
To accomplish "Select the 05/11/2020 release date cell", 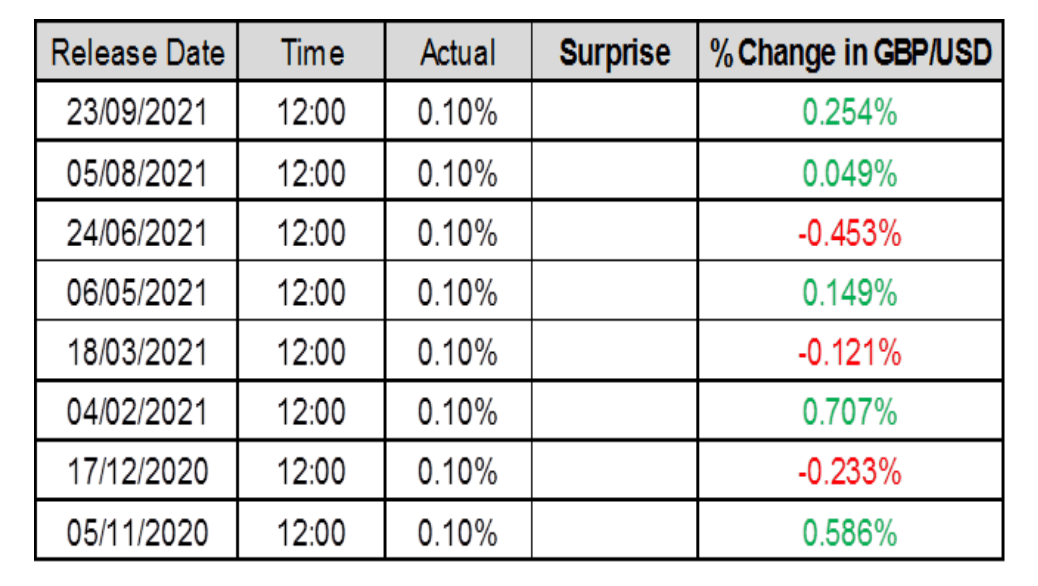I will tap(137, 532).
